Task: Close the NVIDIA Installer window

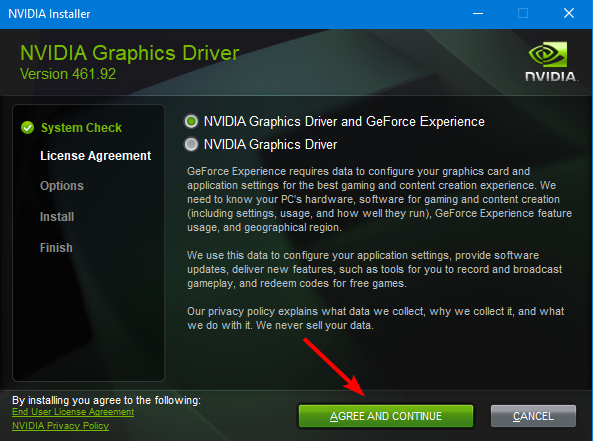Action: coord(569,14)
